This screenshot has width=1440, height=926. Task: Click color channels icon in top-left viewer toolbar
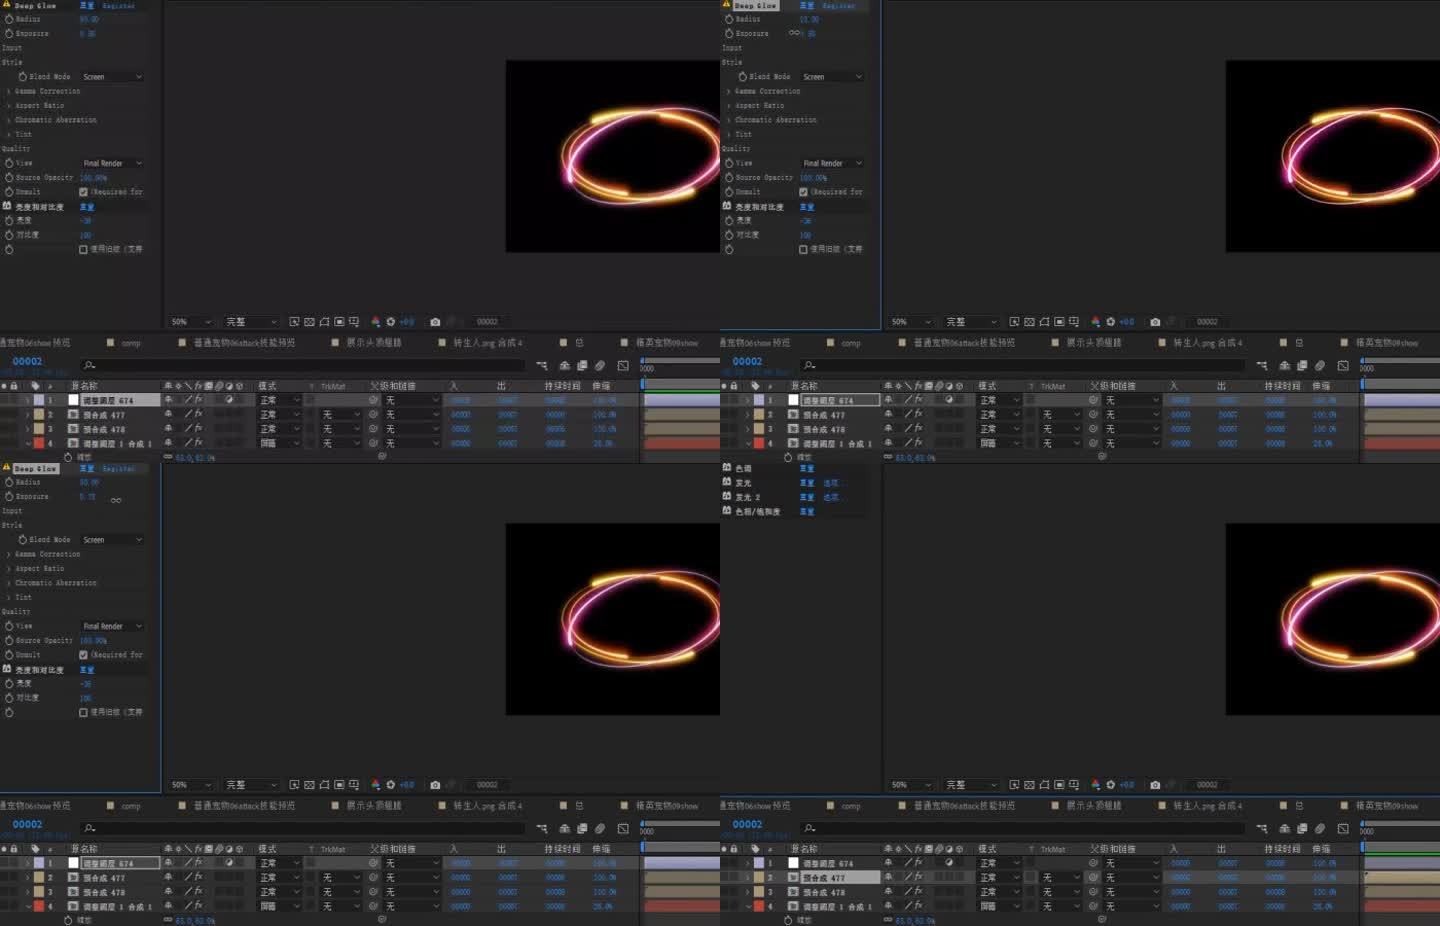click(x=376, y=322)
